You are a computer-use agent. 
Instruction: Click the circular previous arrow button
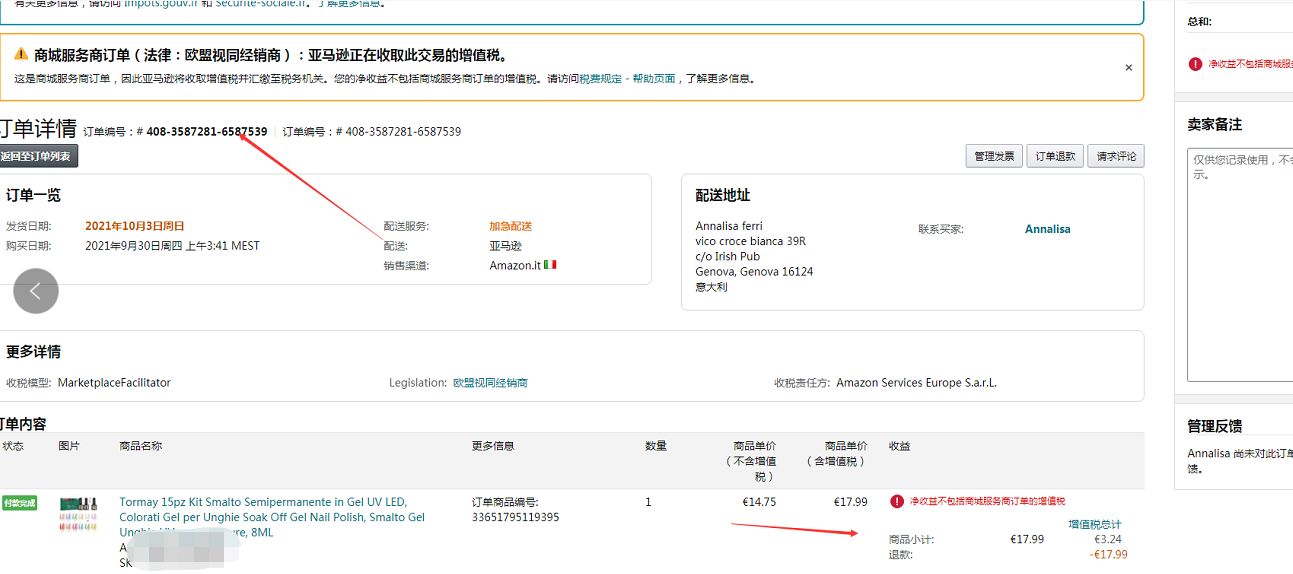[x=36, y=291]
